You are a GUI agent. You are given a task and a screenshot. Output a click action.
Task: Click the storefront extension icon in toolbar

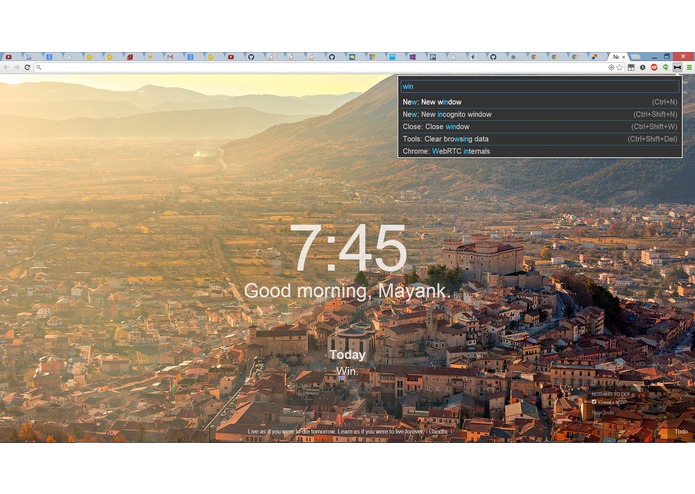(x=631, y=67)
